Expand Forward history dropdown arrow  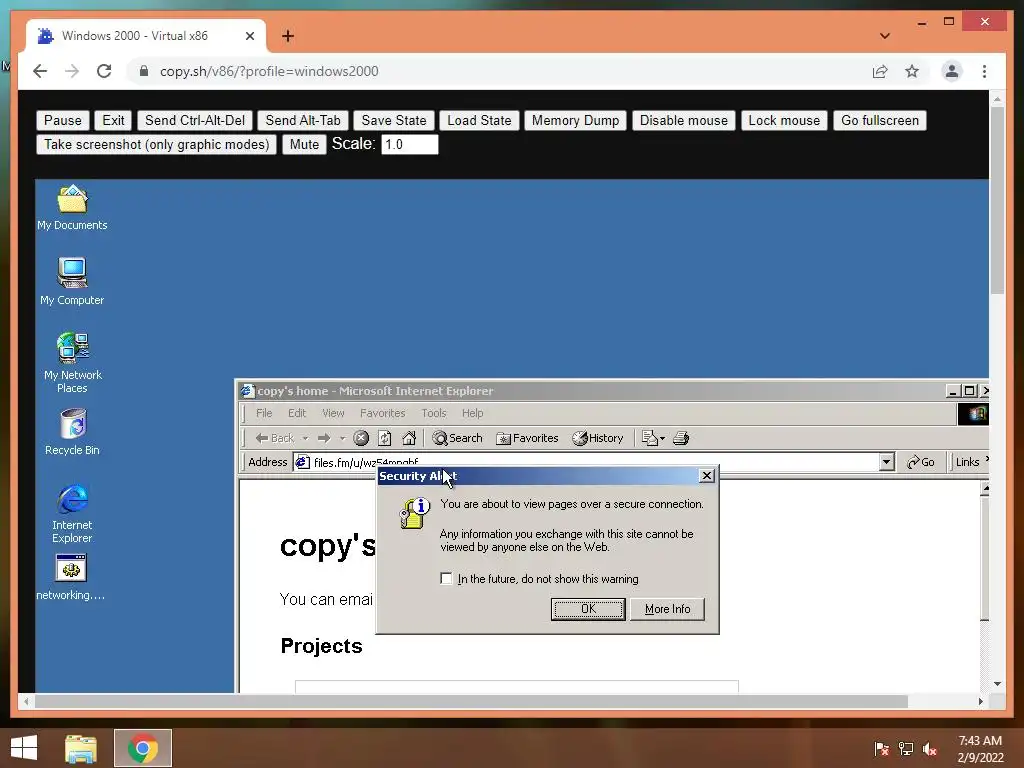342,438
